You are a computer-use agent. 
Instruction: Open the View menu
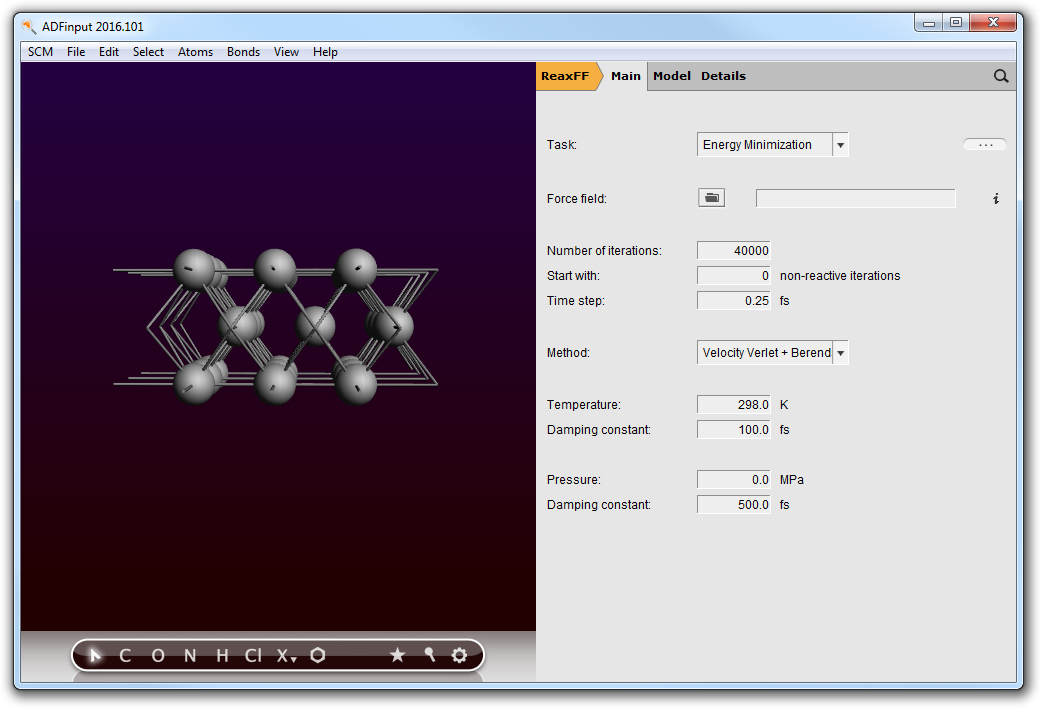pyautogui.click(x=286, y=52)
